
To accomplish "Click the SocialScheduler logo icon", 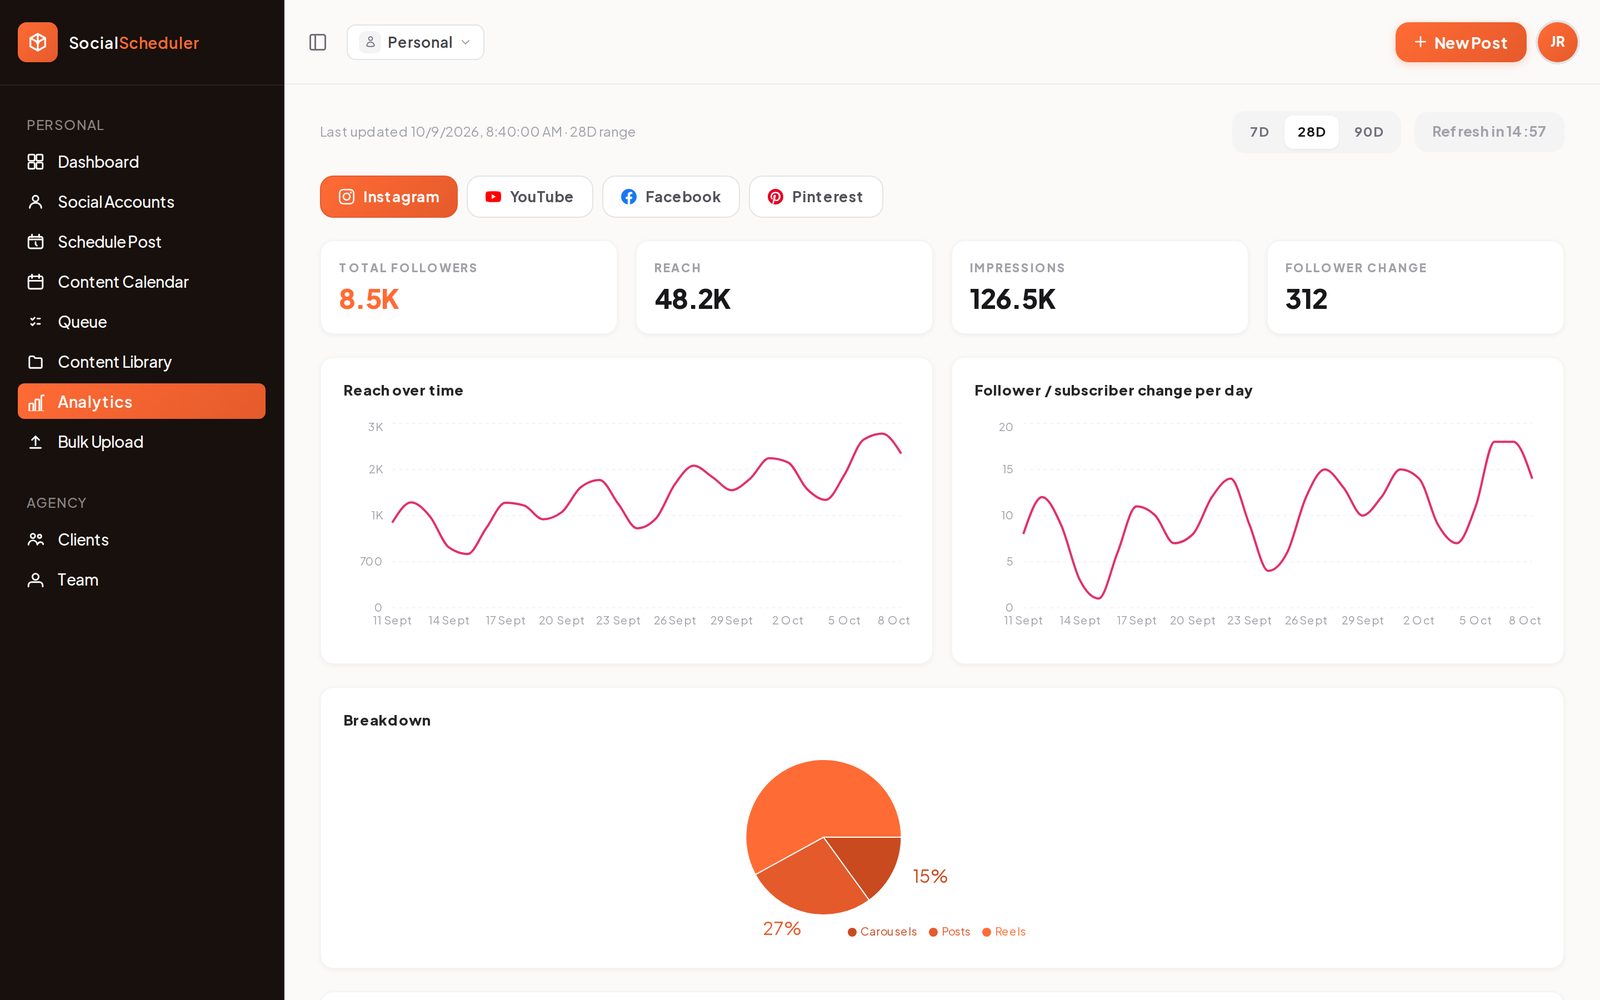I will click(x=38, y=42).
